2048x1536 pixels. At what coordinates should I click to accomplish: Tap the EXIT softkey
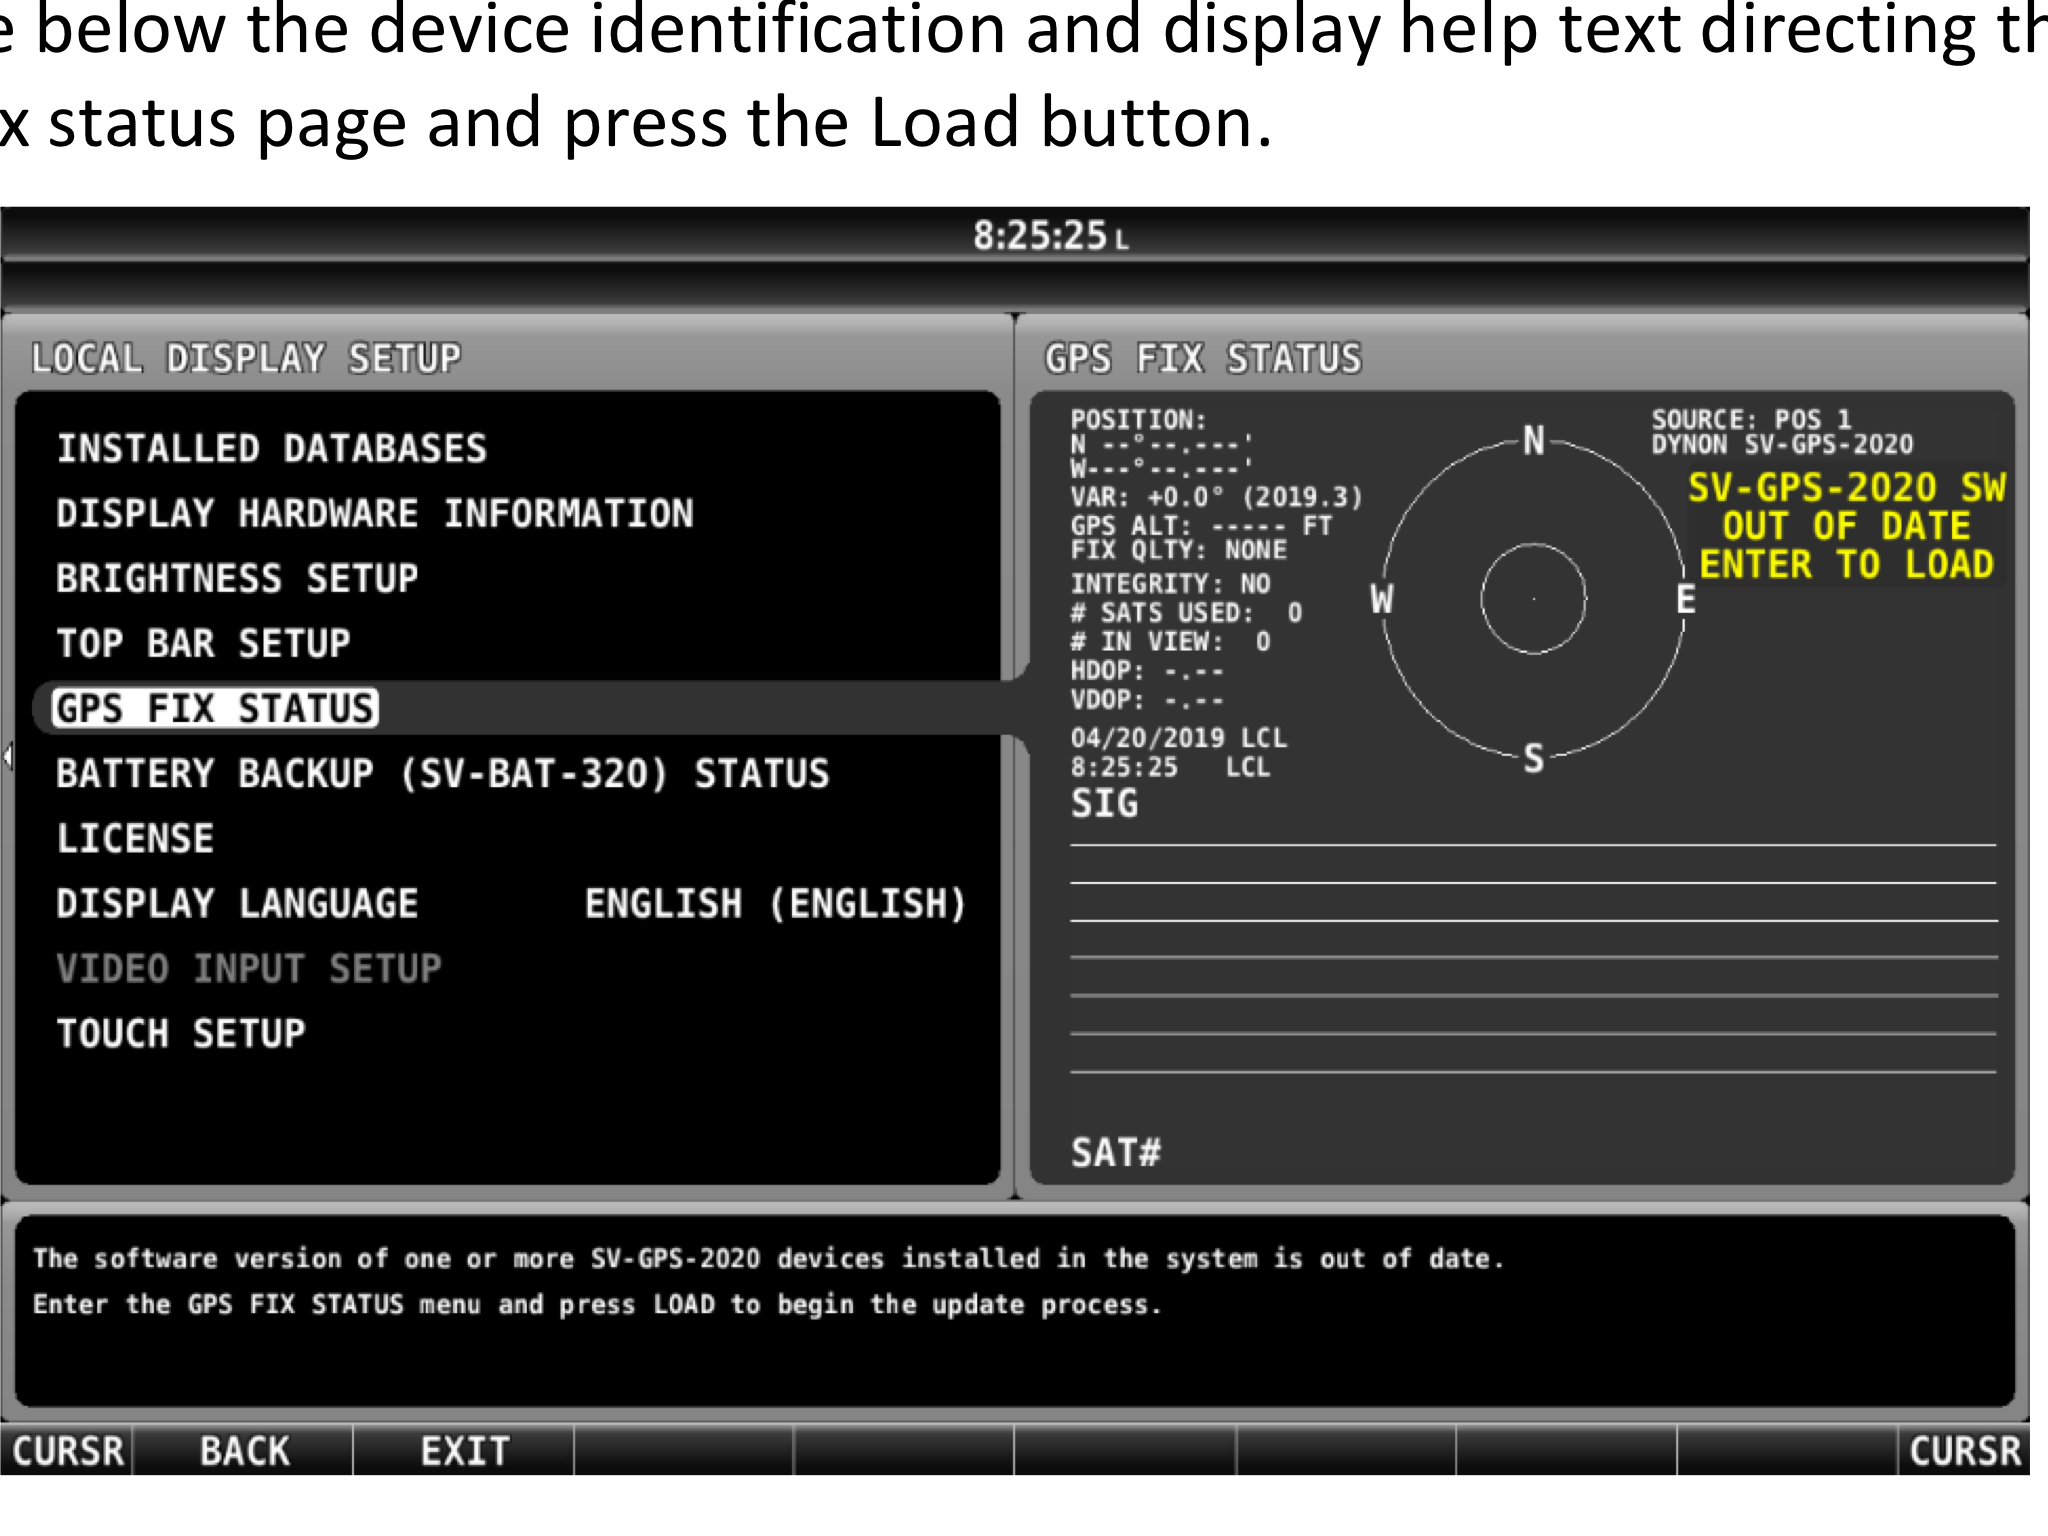[464, 1451]
